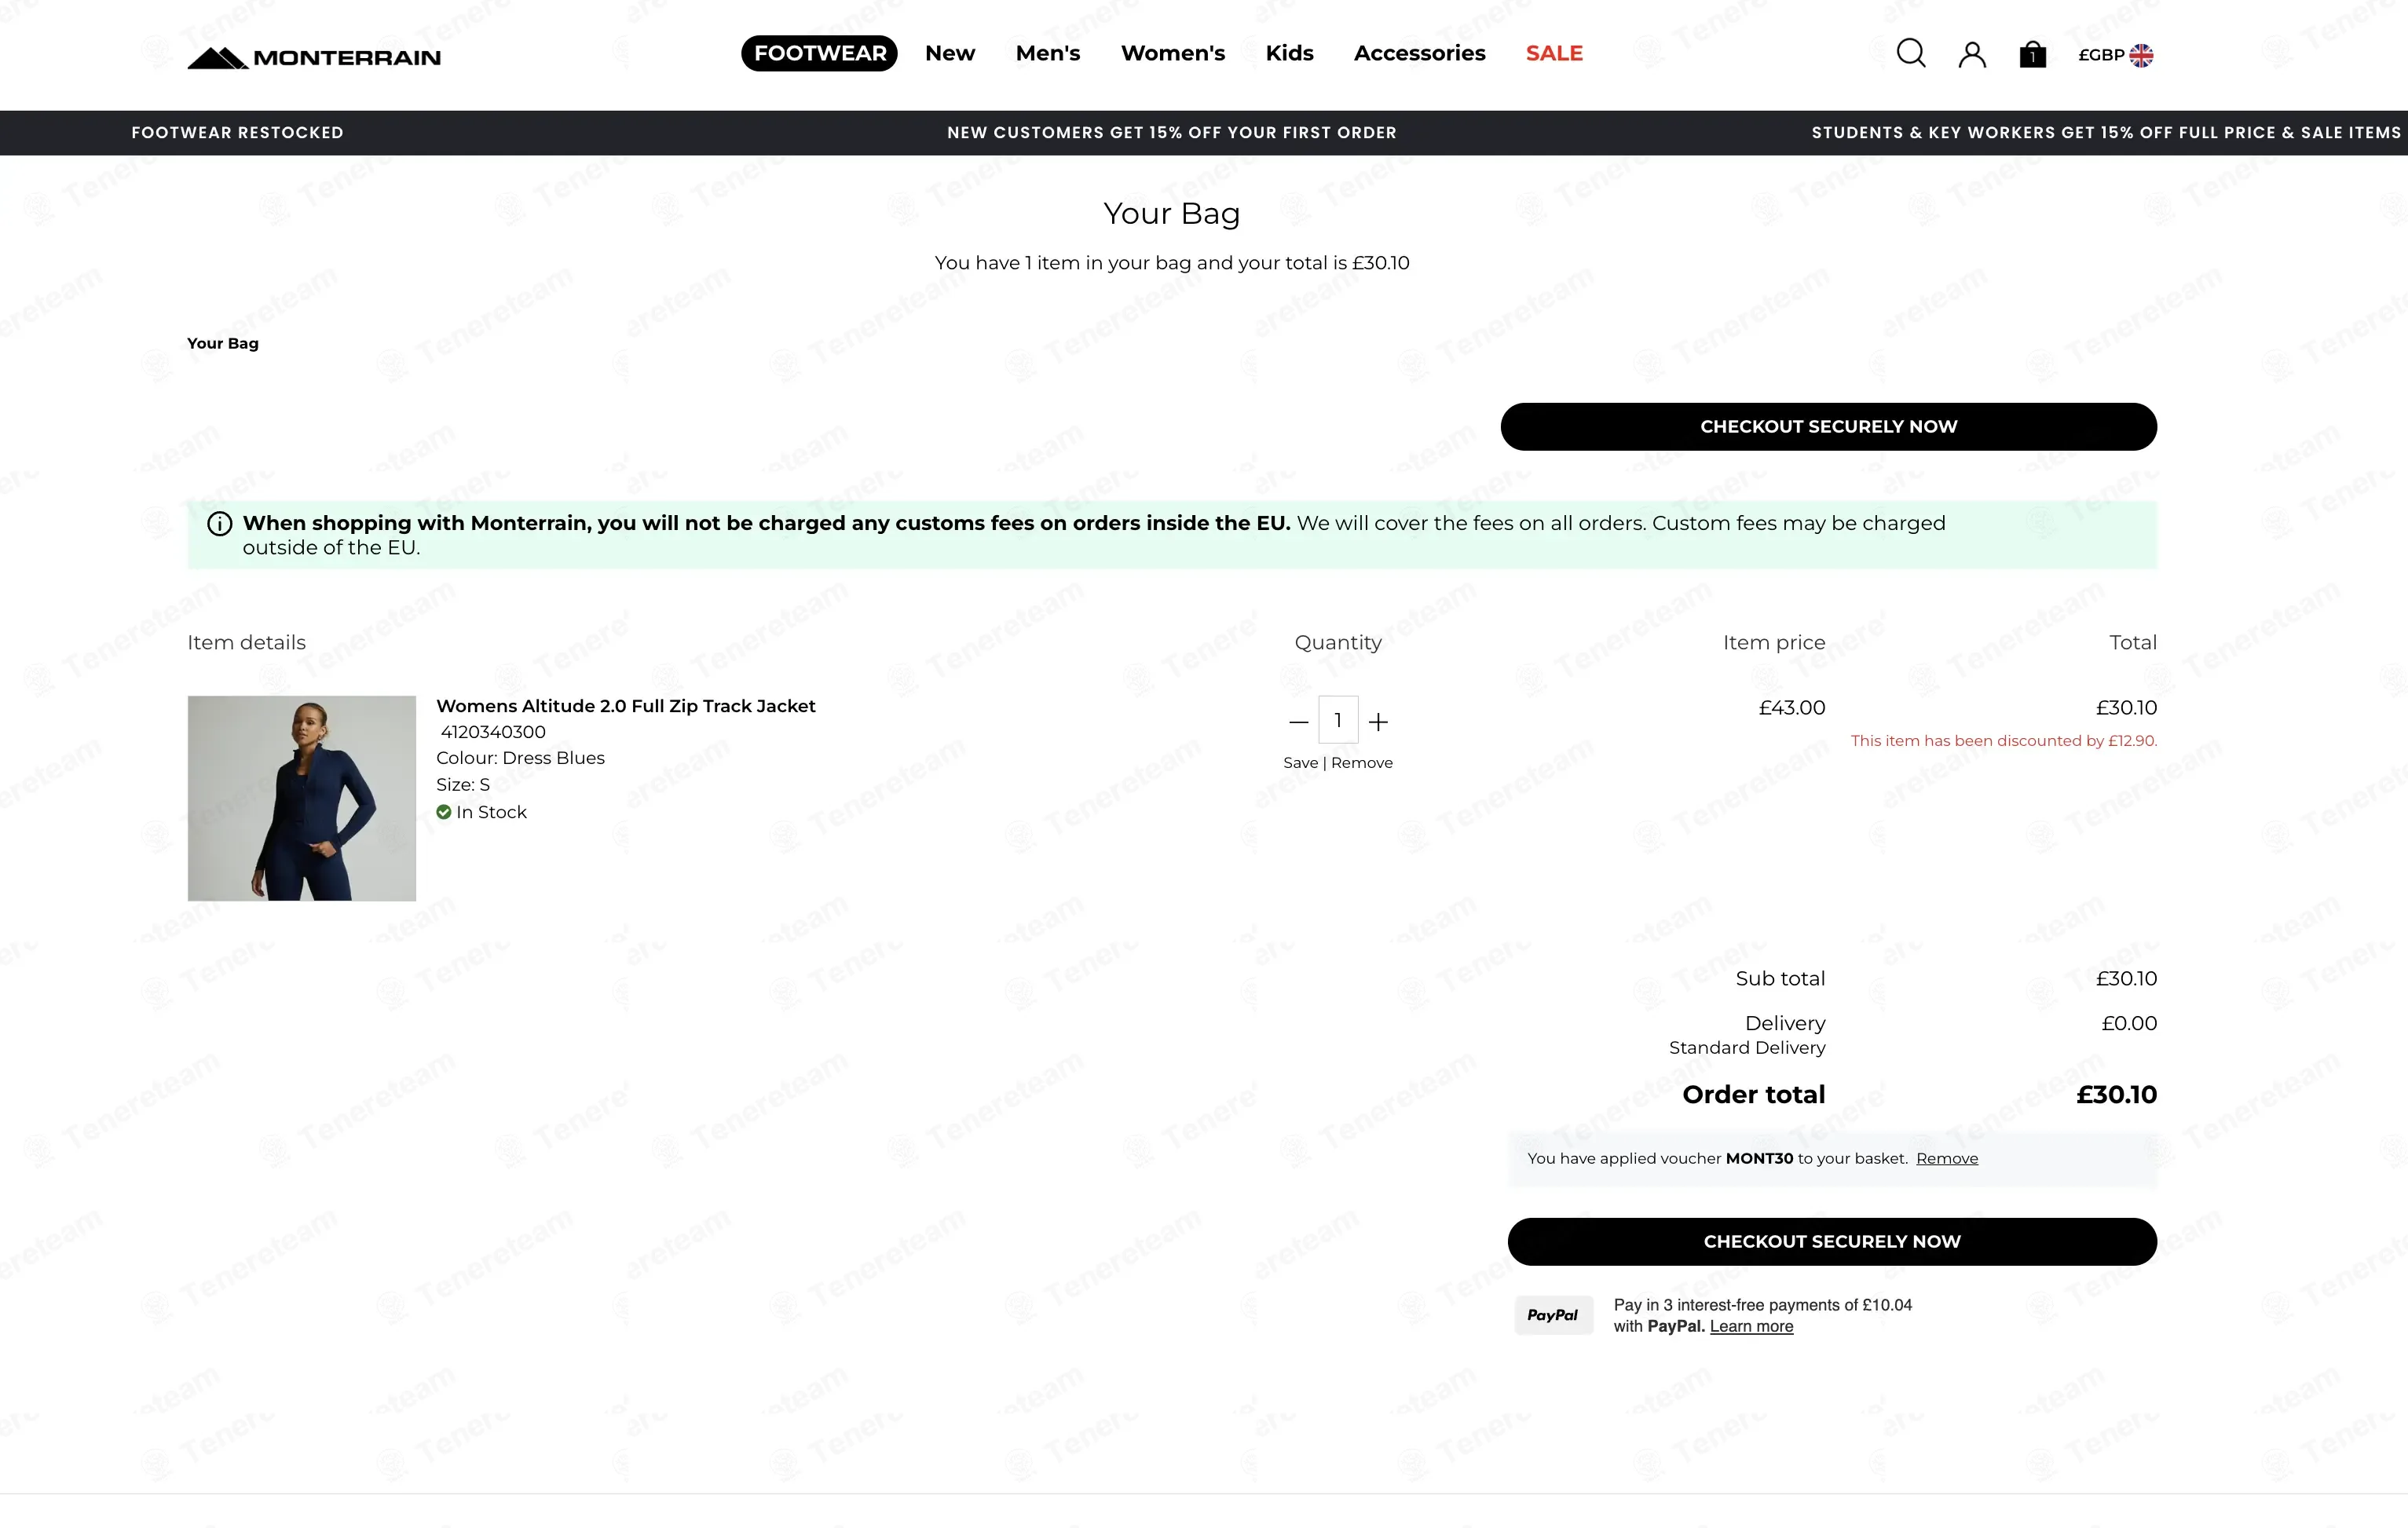Decrease quantity with the minus icon
Screen dimensions: 2408x1528
tap(1299, 722)
